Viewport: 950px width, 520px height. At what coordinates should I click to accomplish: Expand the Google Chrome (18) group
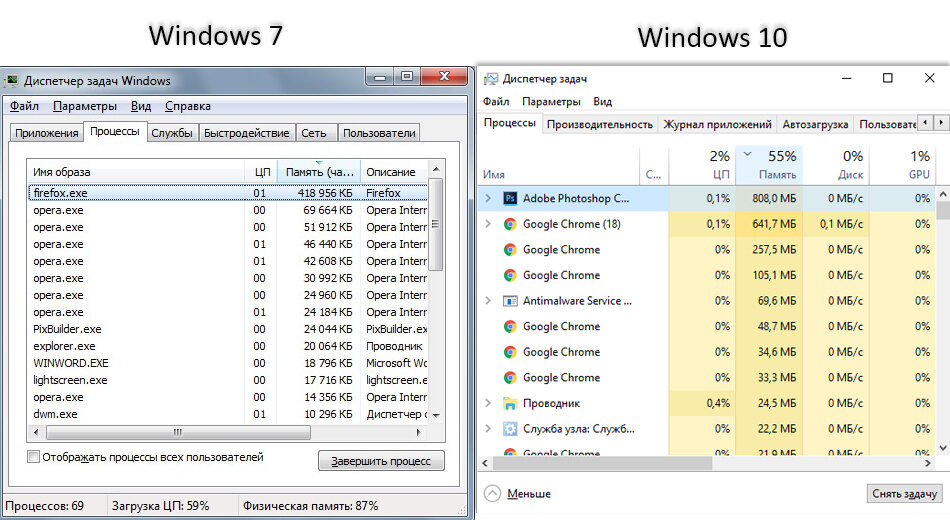pyautogui.click(x=488, y=224)
